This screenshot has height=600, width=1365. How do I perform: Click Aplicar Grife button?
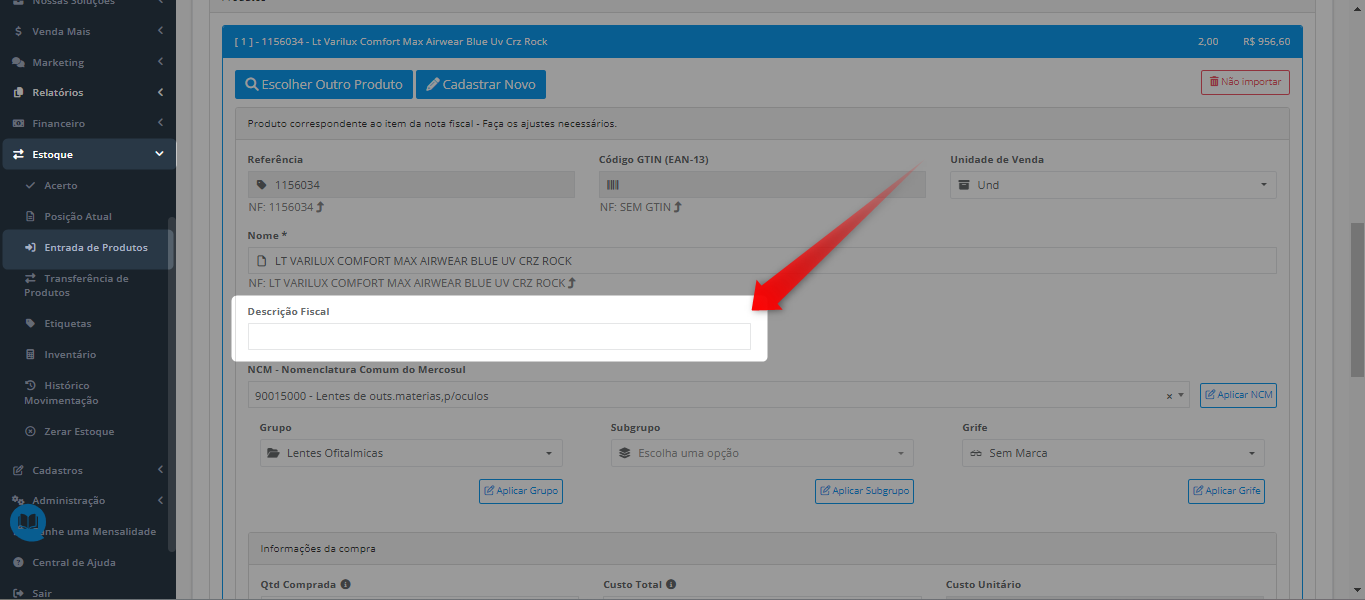pyautogui.click(x=1227, y=491)
